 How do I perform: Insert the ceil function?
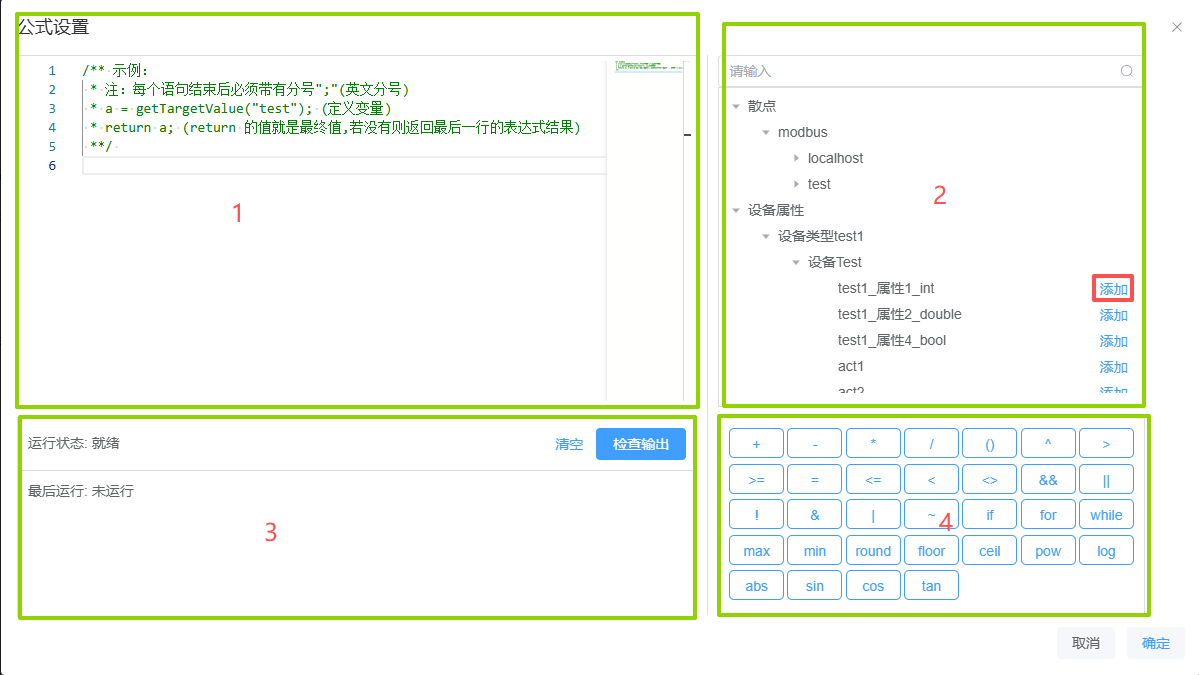[989, 550]
